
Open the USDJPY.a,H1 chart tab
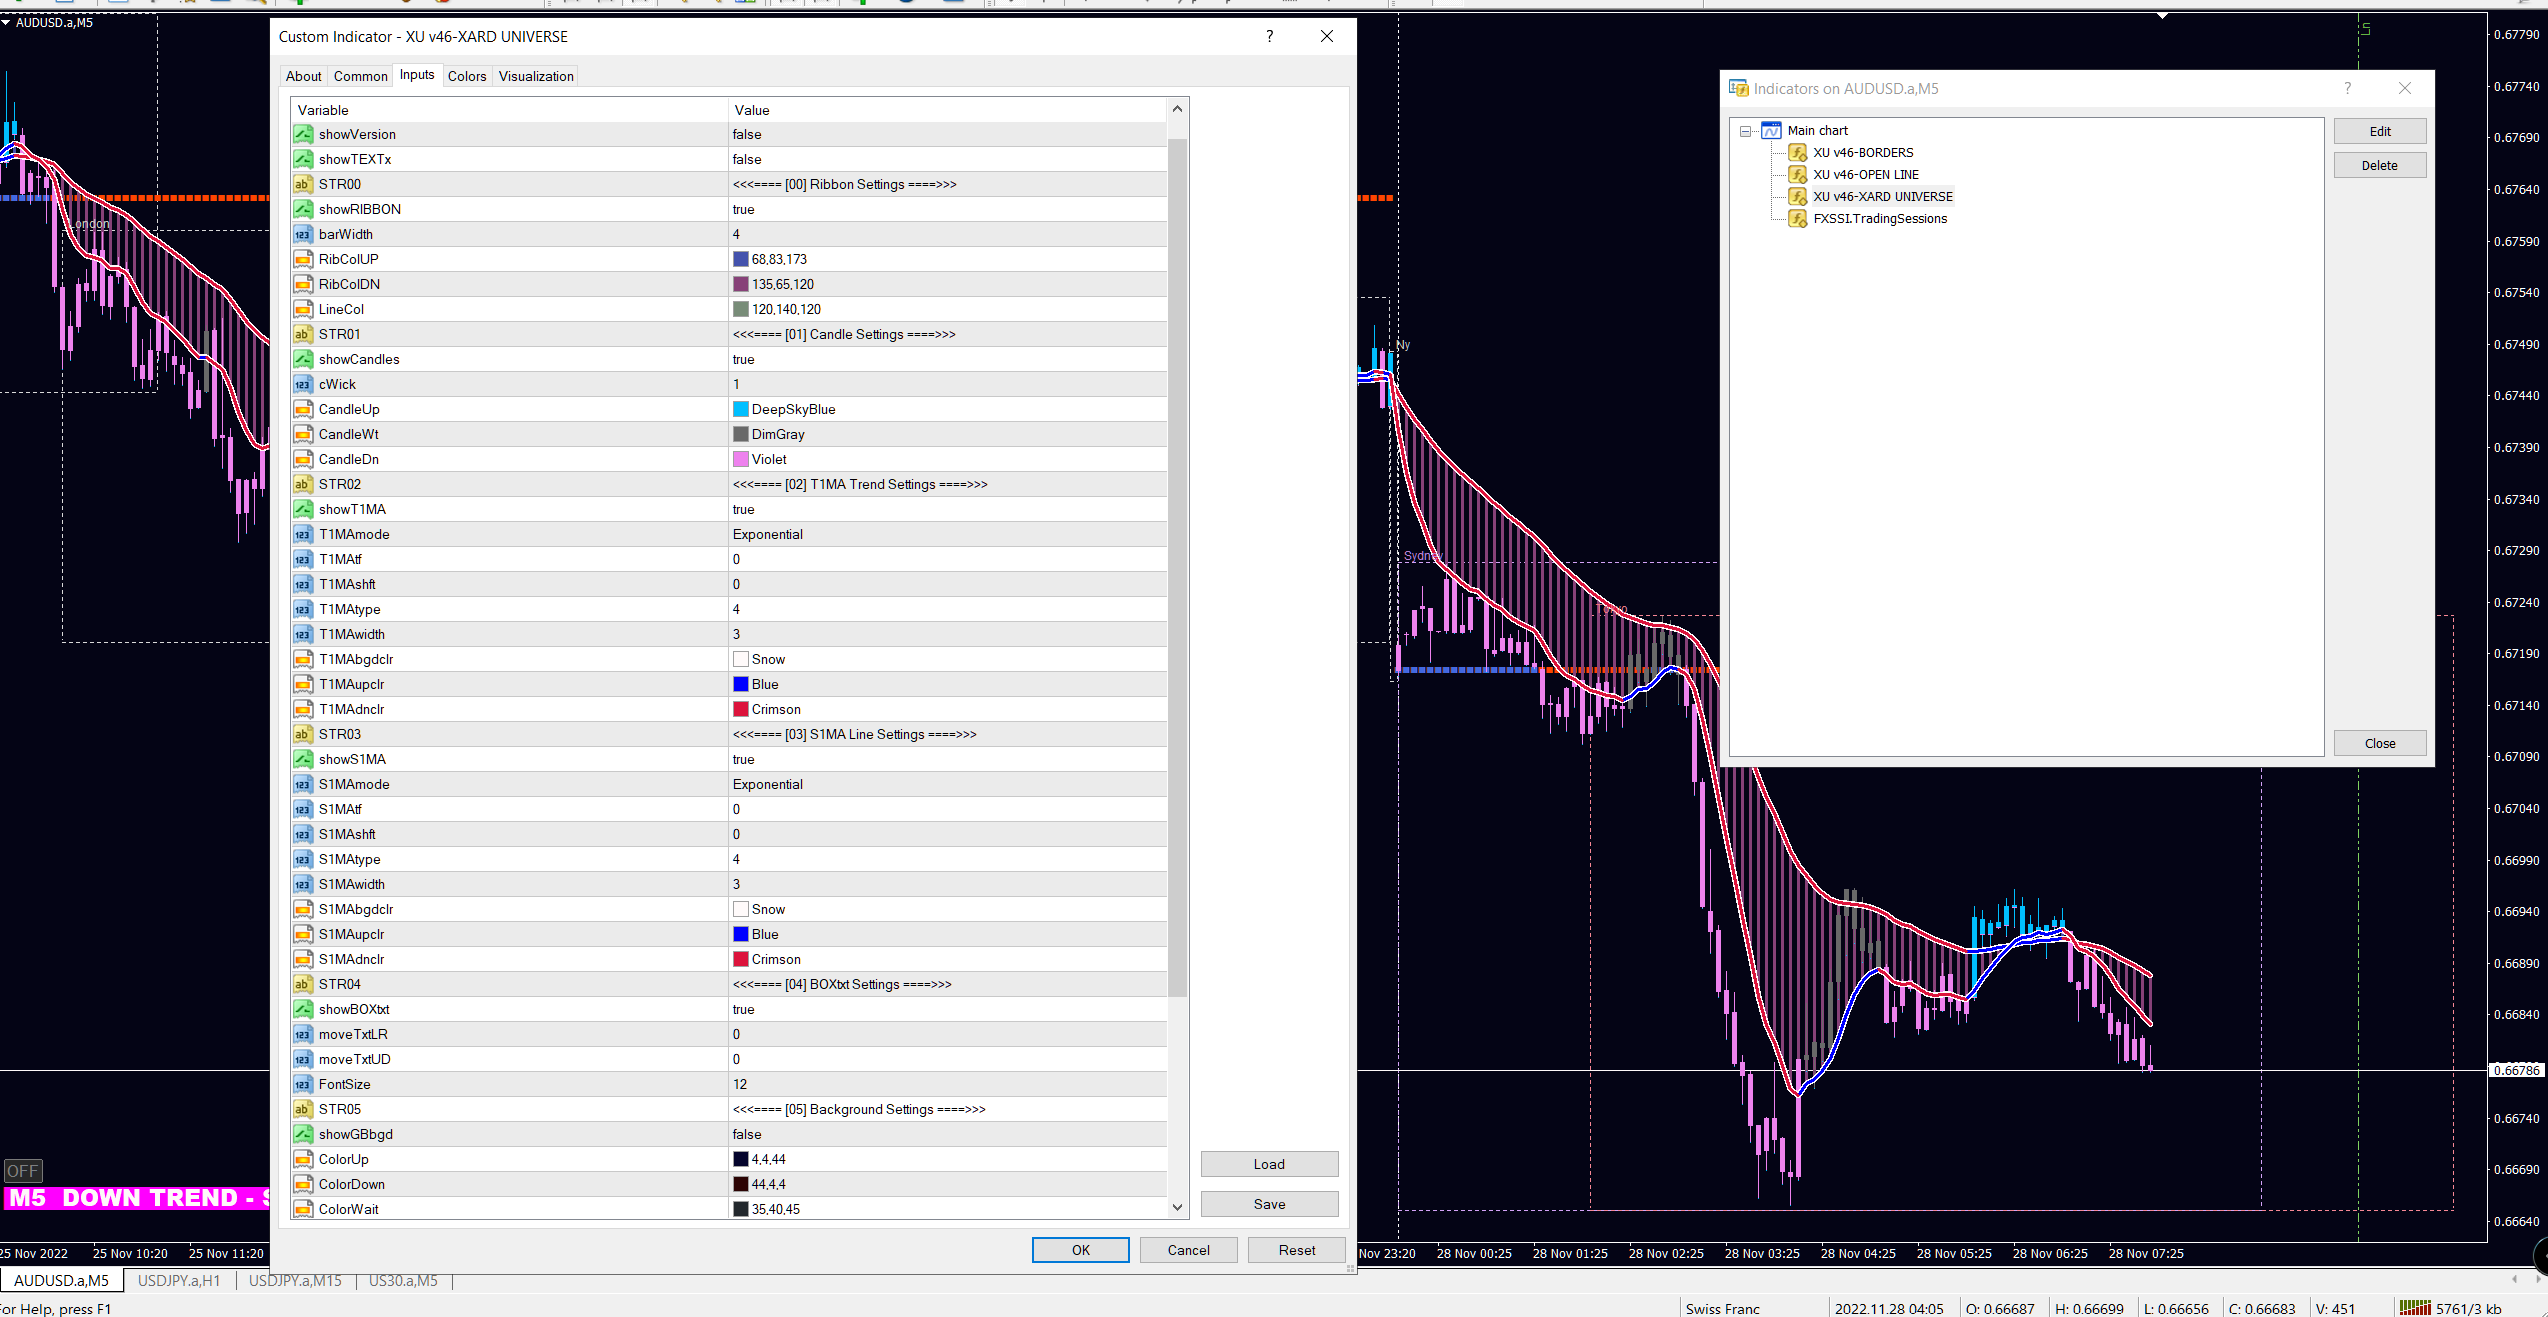(x=179, y=1280)
